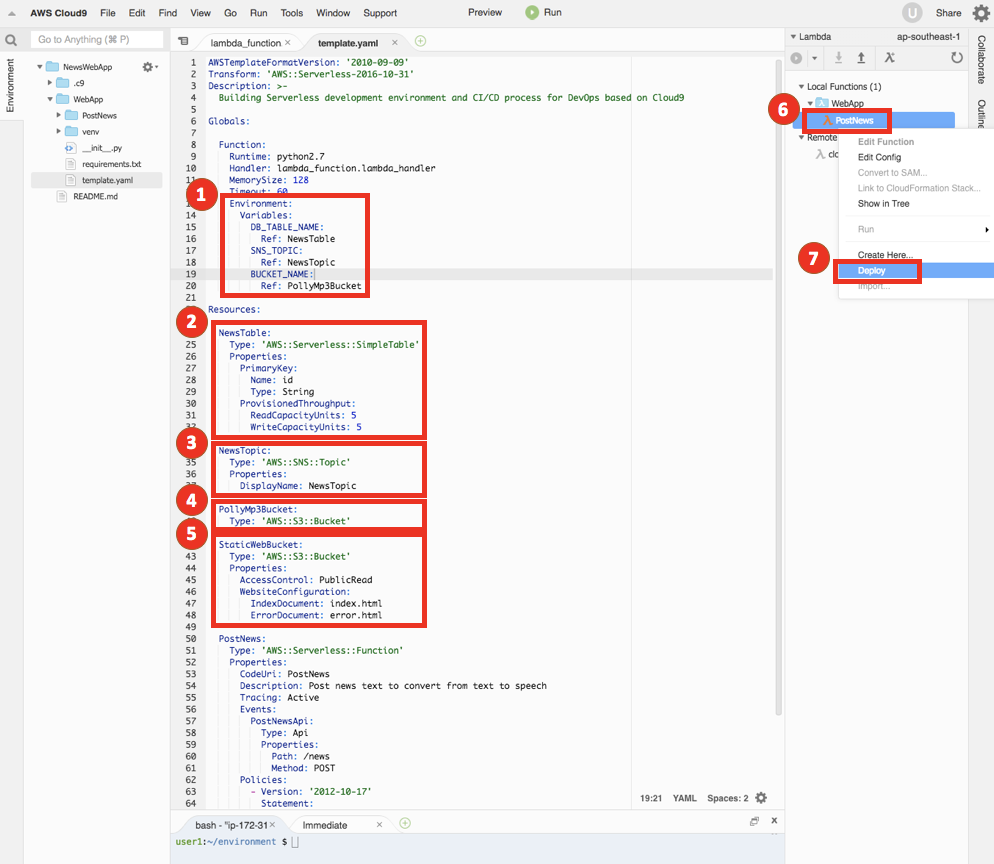The image size is (994, 864).
Task: Close the bash terminal tab
Action: (273, 825)
